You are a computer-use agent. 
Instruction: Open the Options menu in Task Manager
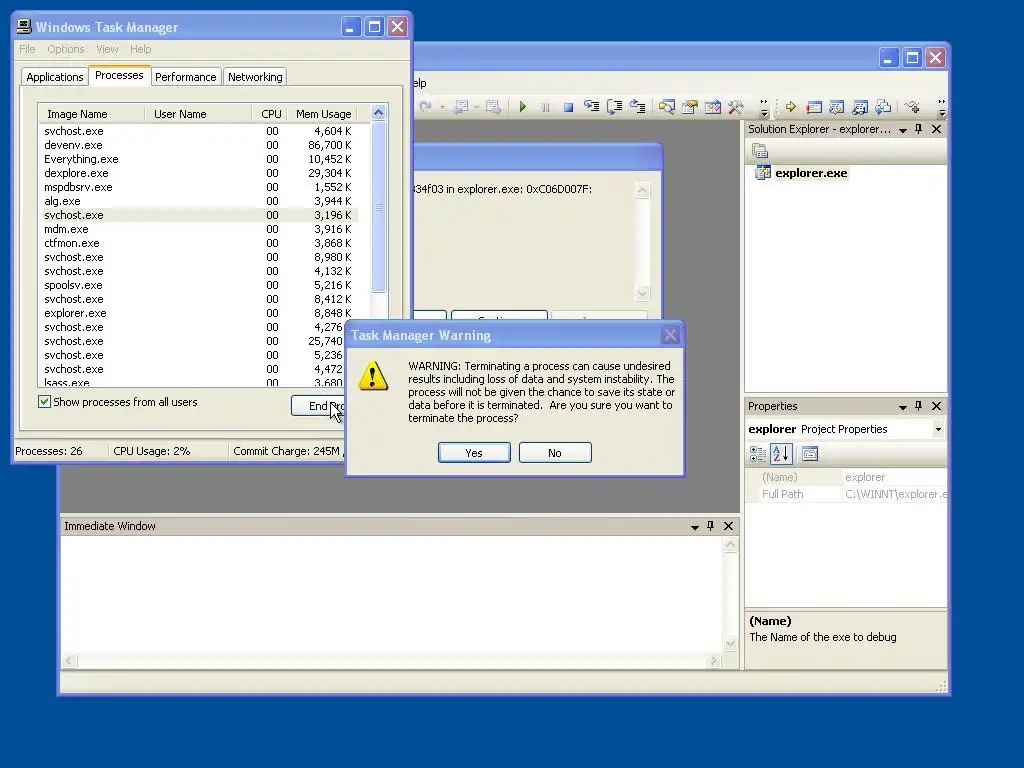(x=65, y=49)
